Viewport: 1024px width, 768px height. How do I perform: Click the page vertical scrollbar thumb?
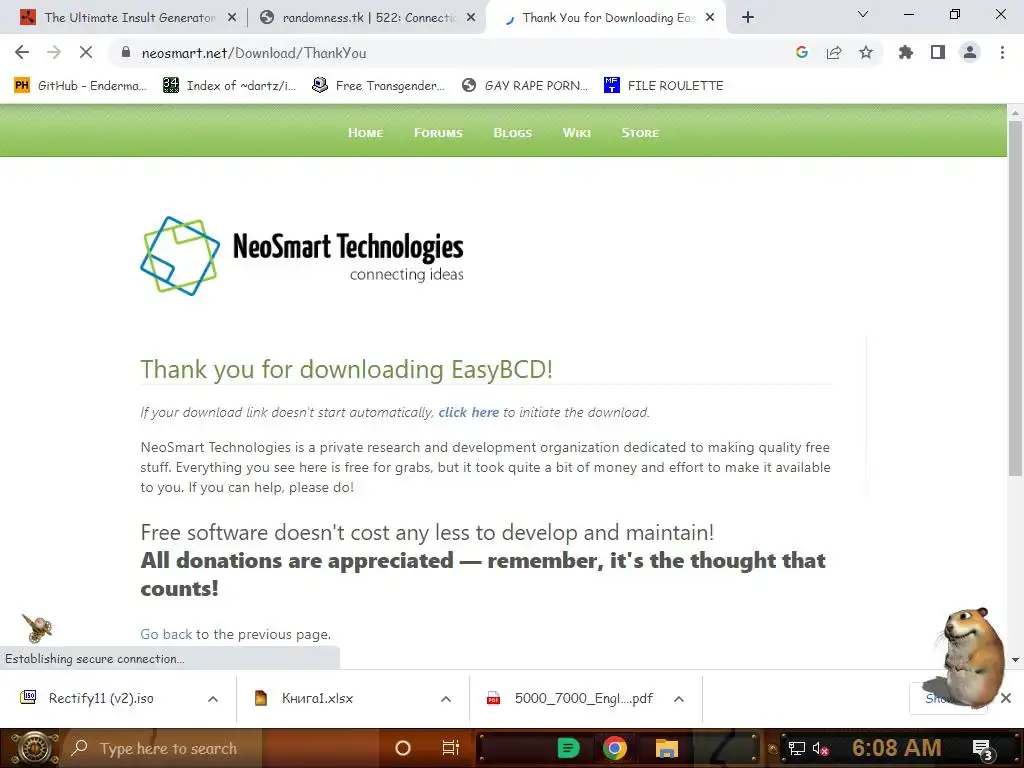point(1015,297)
